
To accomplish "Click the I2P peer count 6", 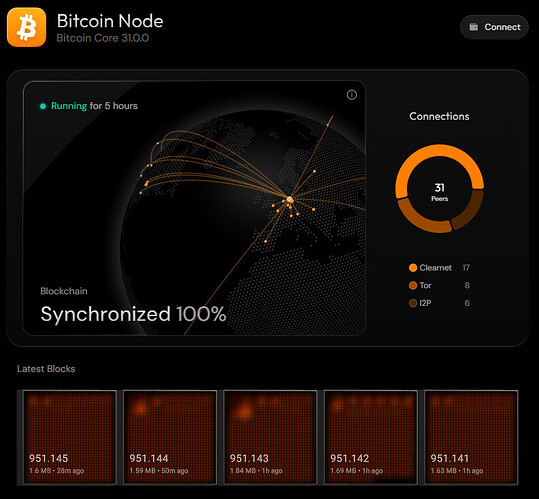I will (467, 303).
